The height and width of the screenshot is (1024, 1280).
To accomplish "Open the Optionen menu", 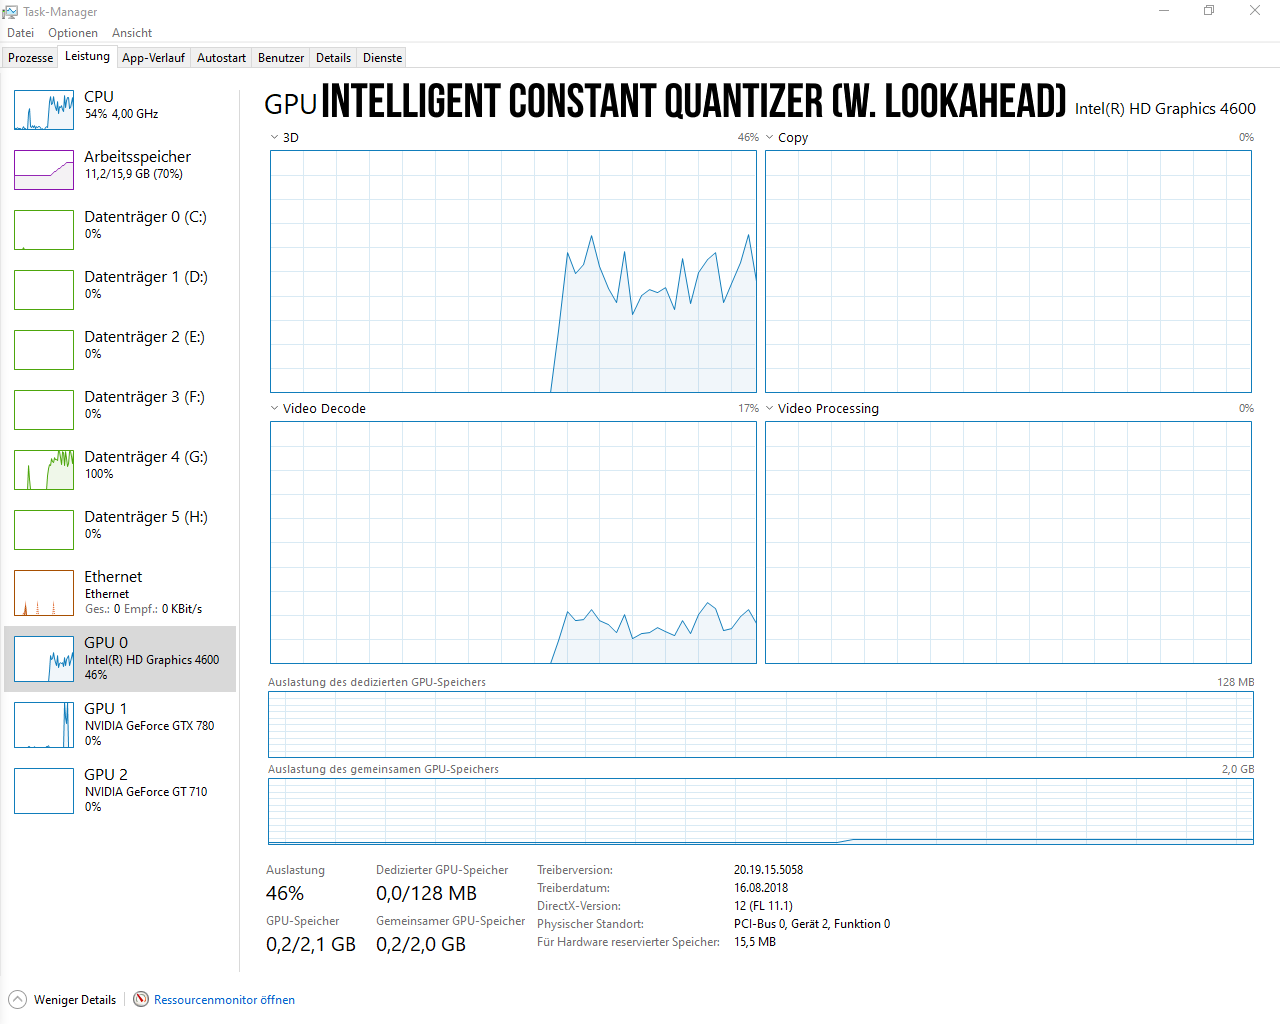I will pyautogui.click(x=73, y=33).
